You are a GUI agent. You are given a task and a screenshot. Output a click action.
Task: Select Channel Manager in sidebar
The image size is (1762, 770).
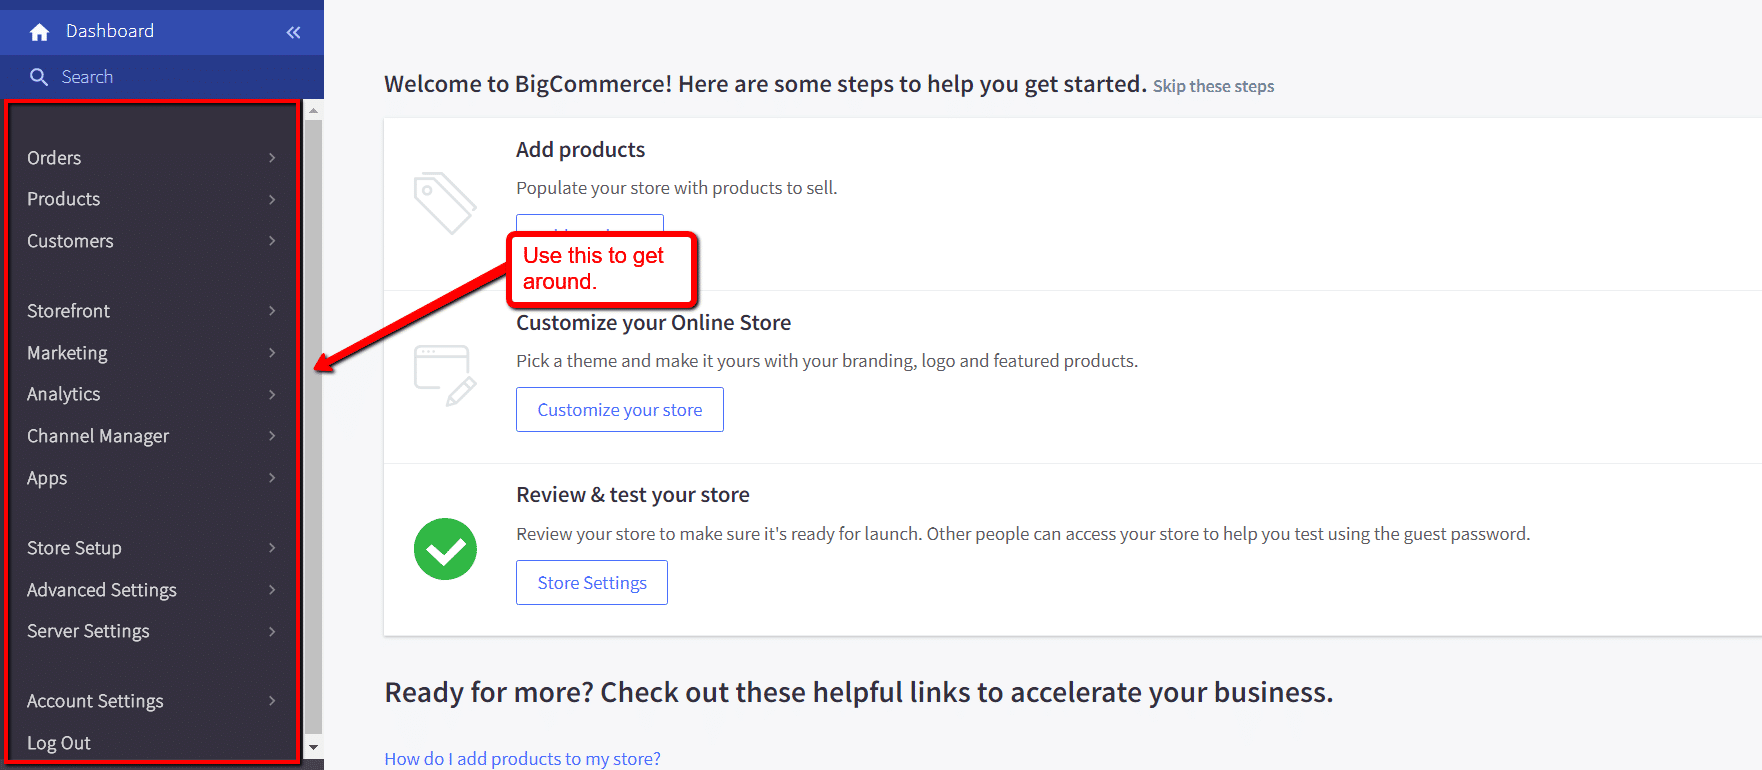tap(98, 436)
